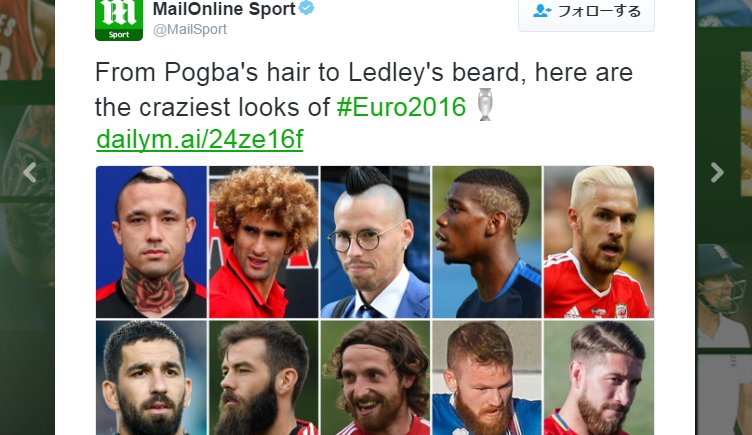Open bottom-left photo of dark-bearded man

[152, 377]
